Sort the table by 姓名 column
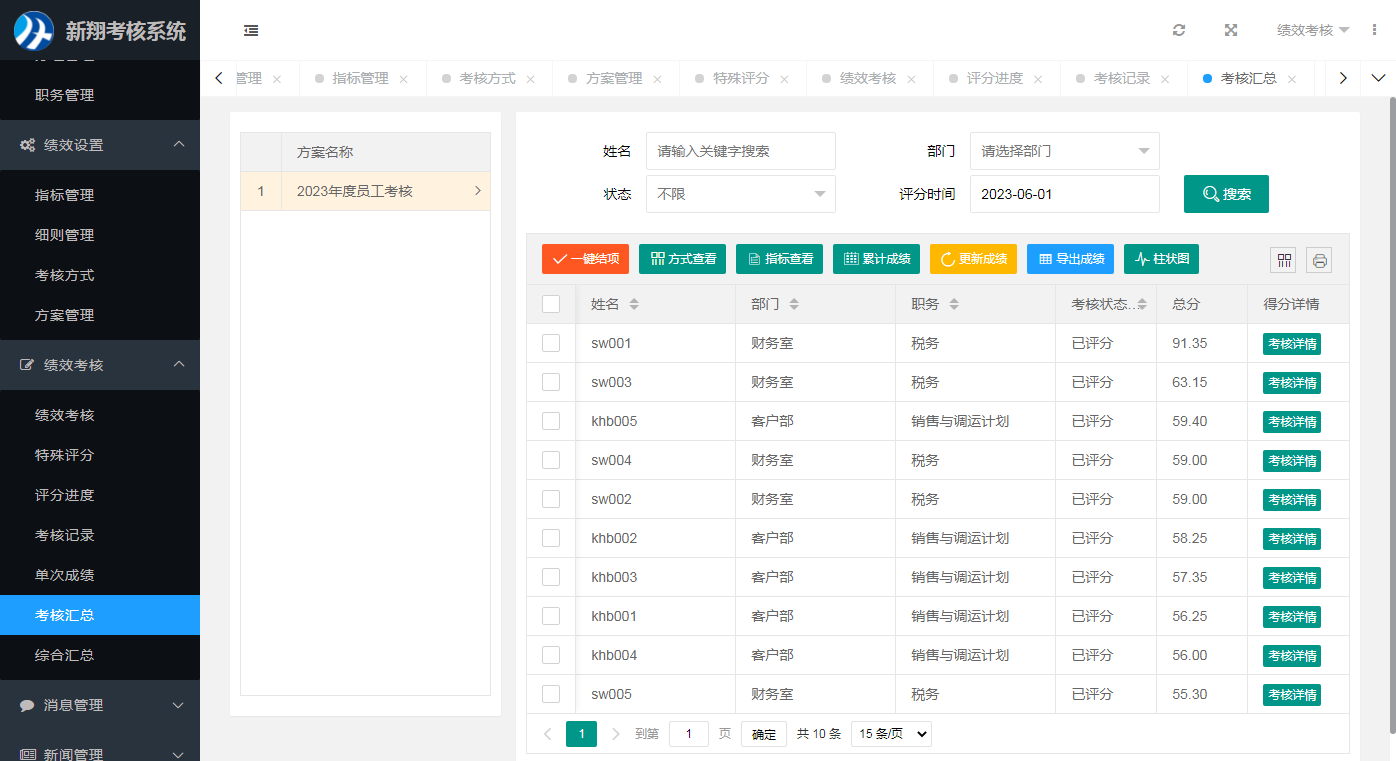The image size is (1396, 761). (633, 304)
